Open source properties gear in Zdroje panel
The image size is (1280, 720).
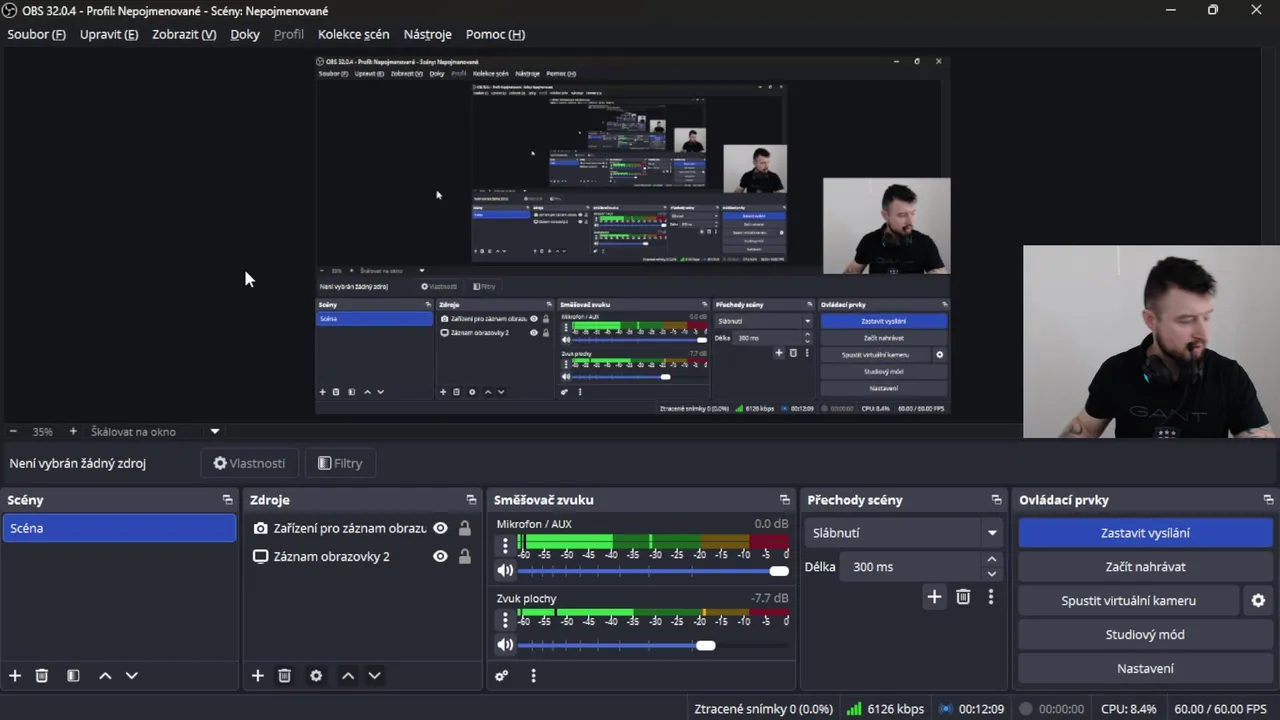tap(316, 676)
